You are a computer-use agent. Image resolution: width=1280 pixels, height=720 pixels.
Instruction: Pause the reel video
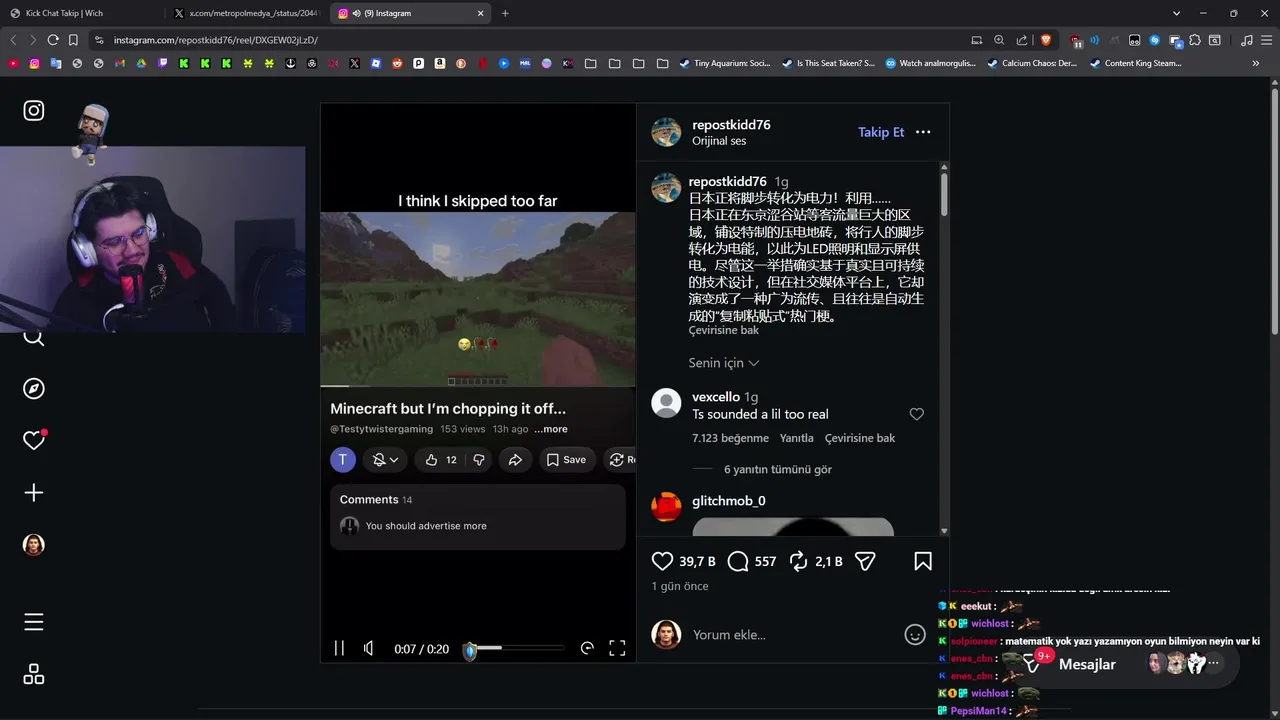pyautogui.click(x=339, y=648)
